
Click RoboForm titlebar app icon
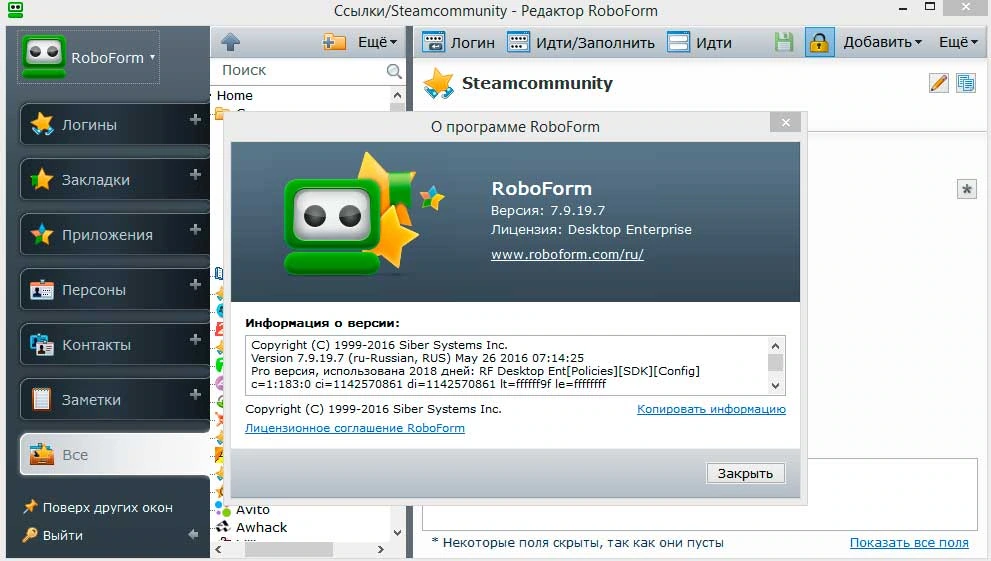(15, 10)
